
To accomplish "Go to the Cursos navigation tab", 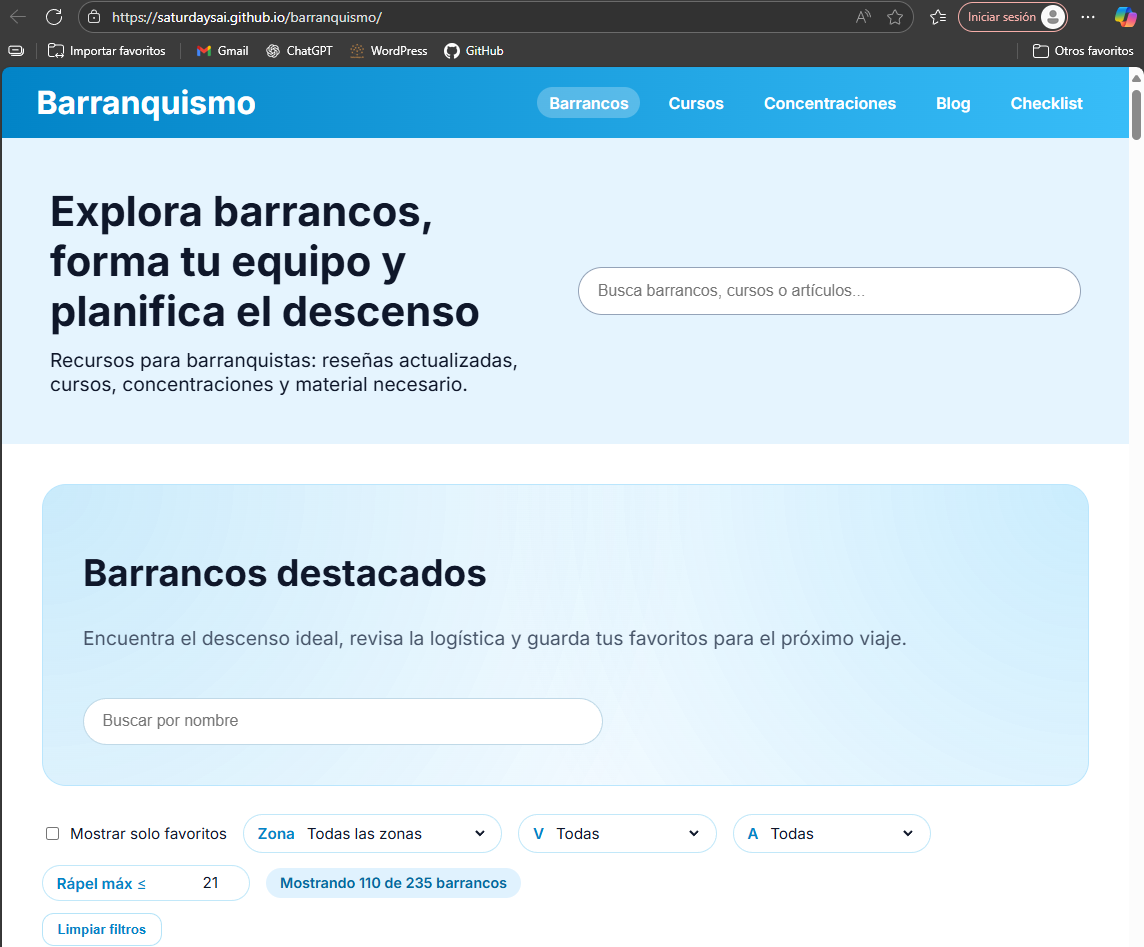I will point(696,103).
